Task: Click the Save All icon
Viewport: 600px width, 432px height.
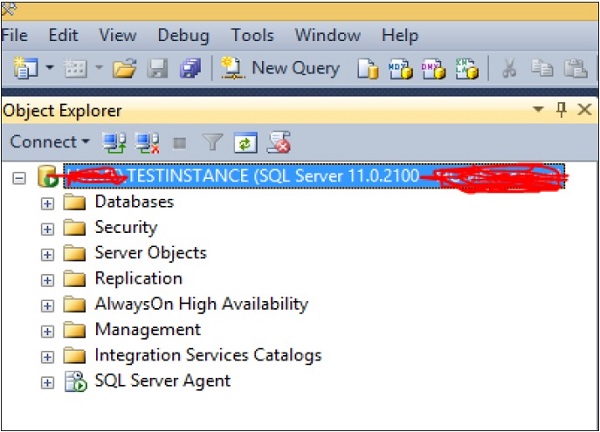Action: coord(188,69)
